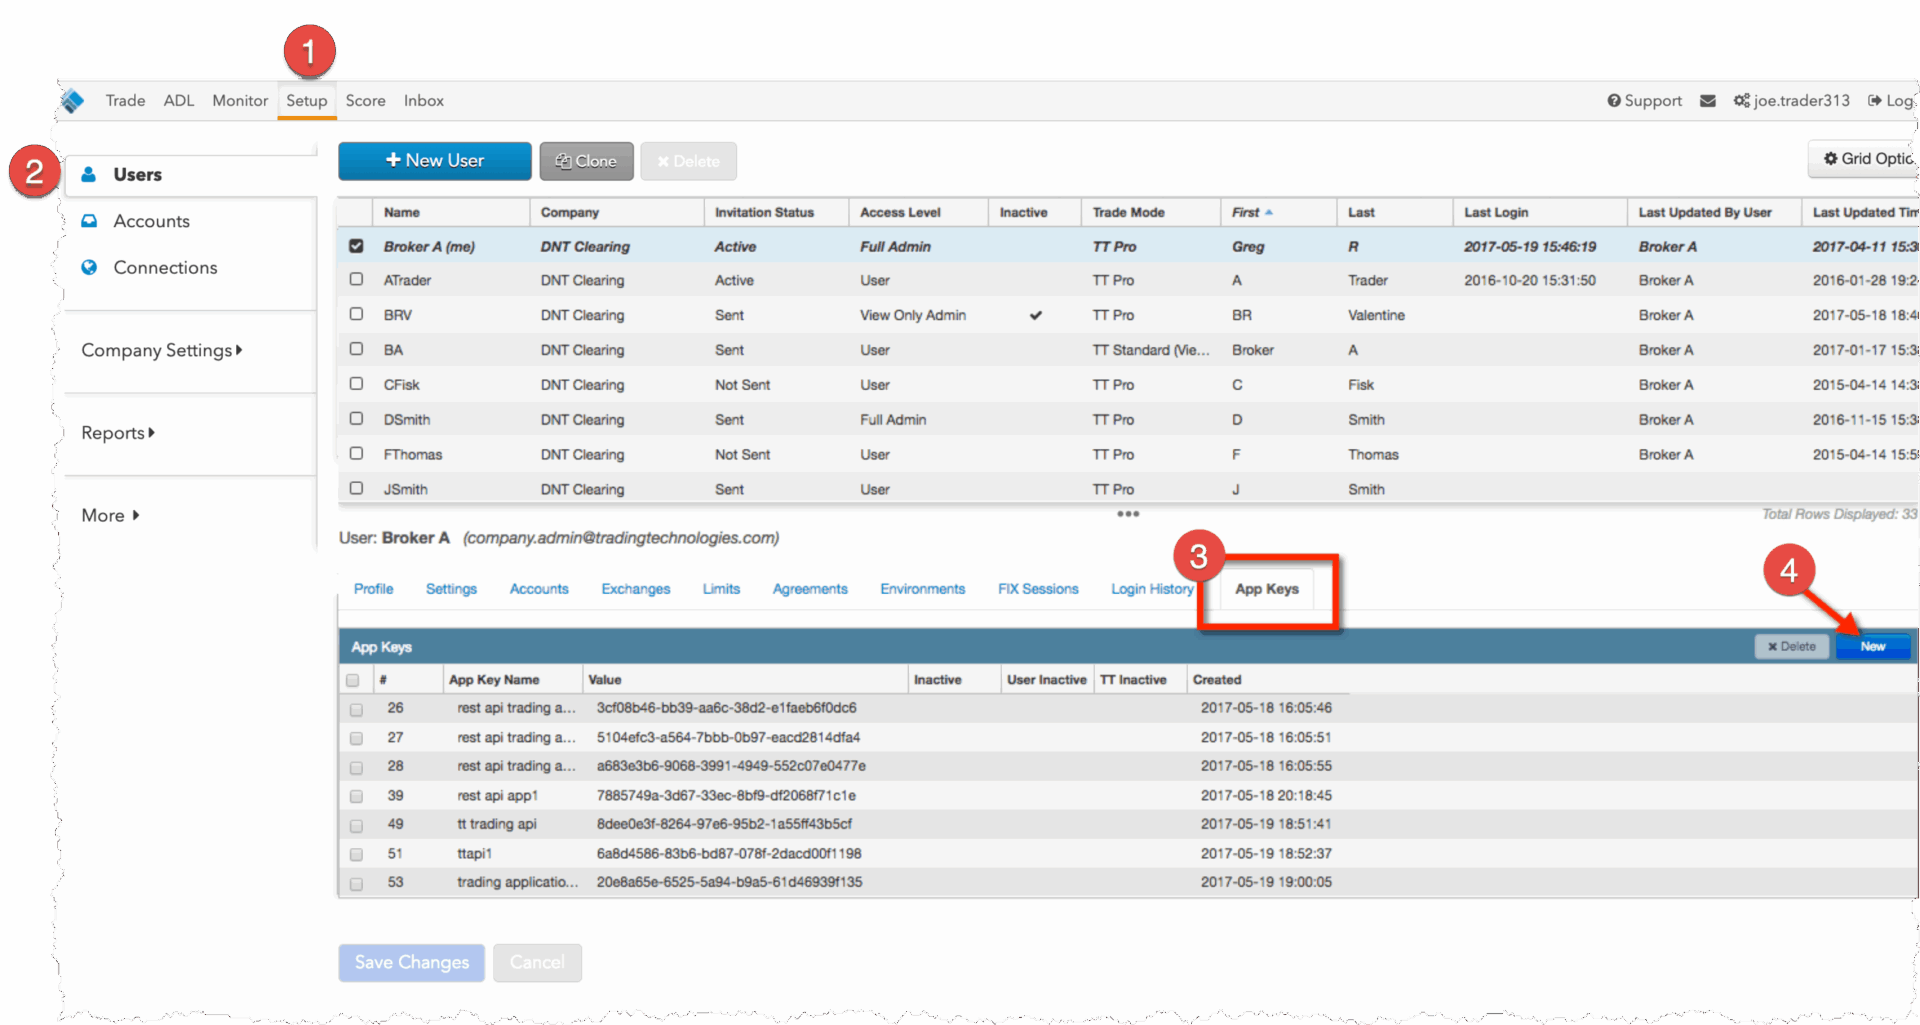Click the three-dots panel splitter
Screen dimensions: 1920x1025
point(1128,514)
